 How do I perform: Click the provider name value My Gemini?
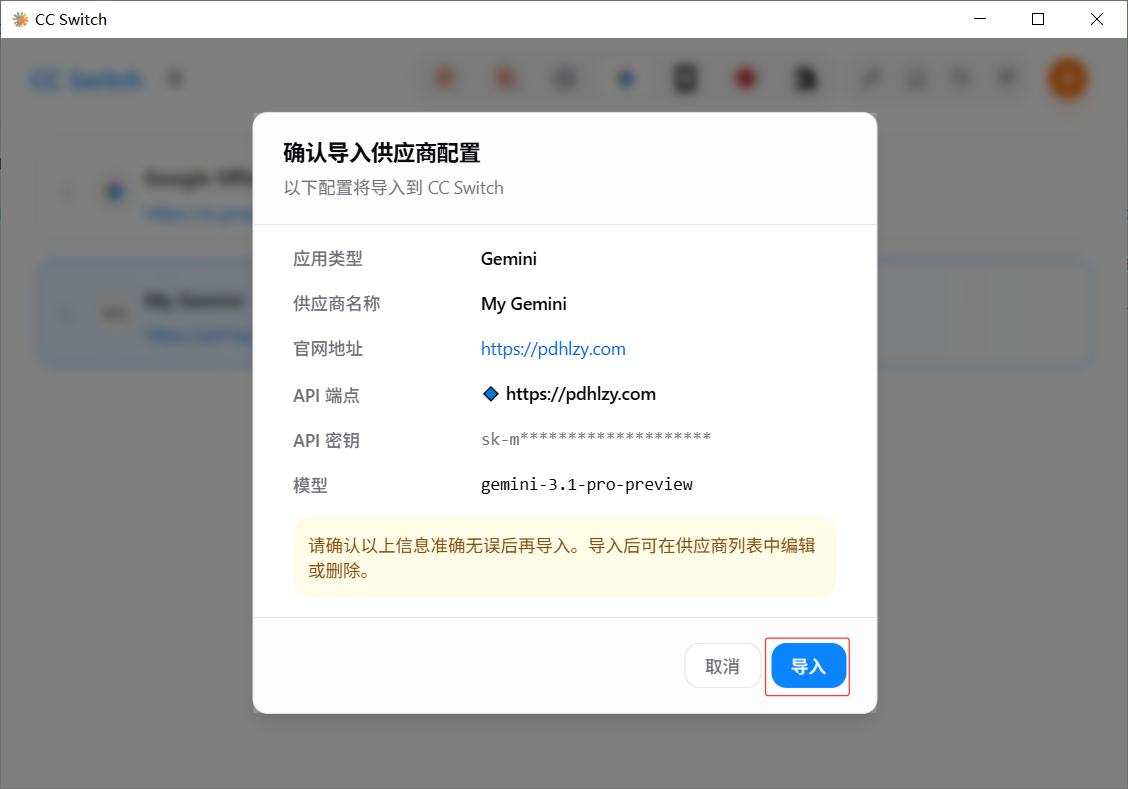click(x=524, y=304)
